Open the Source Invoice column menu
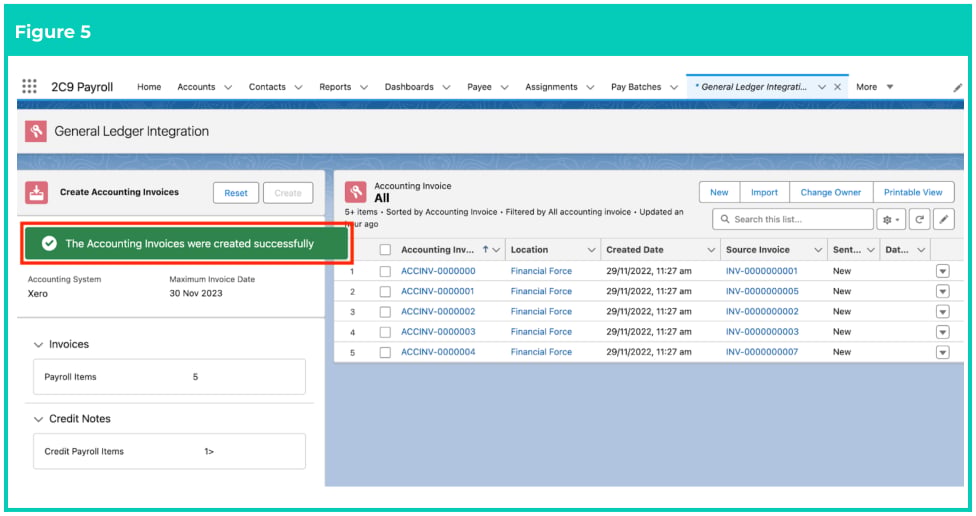 pos(818,250)
